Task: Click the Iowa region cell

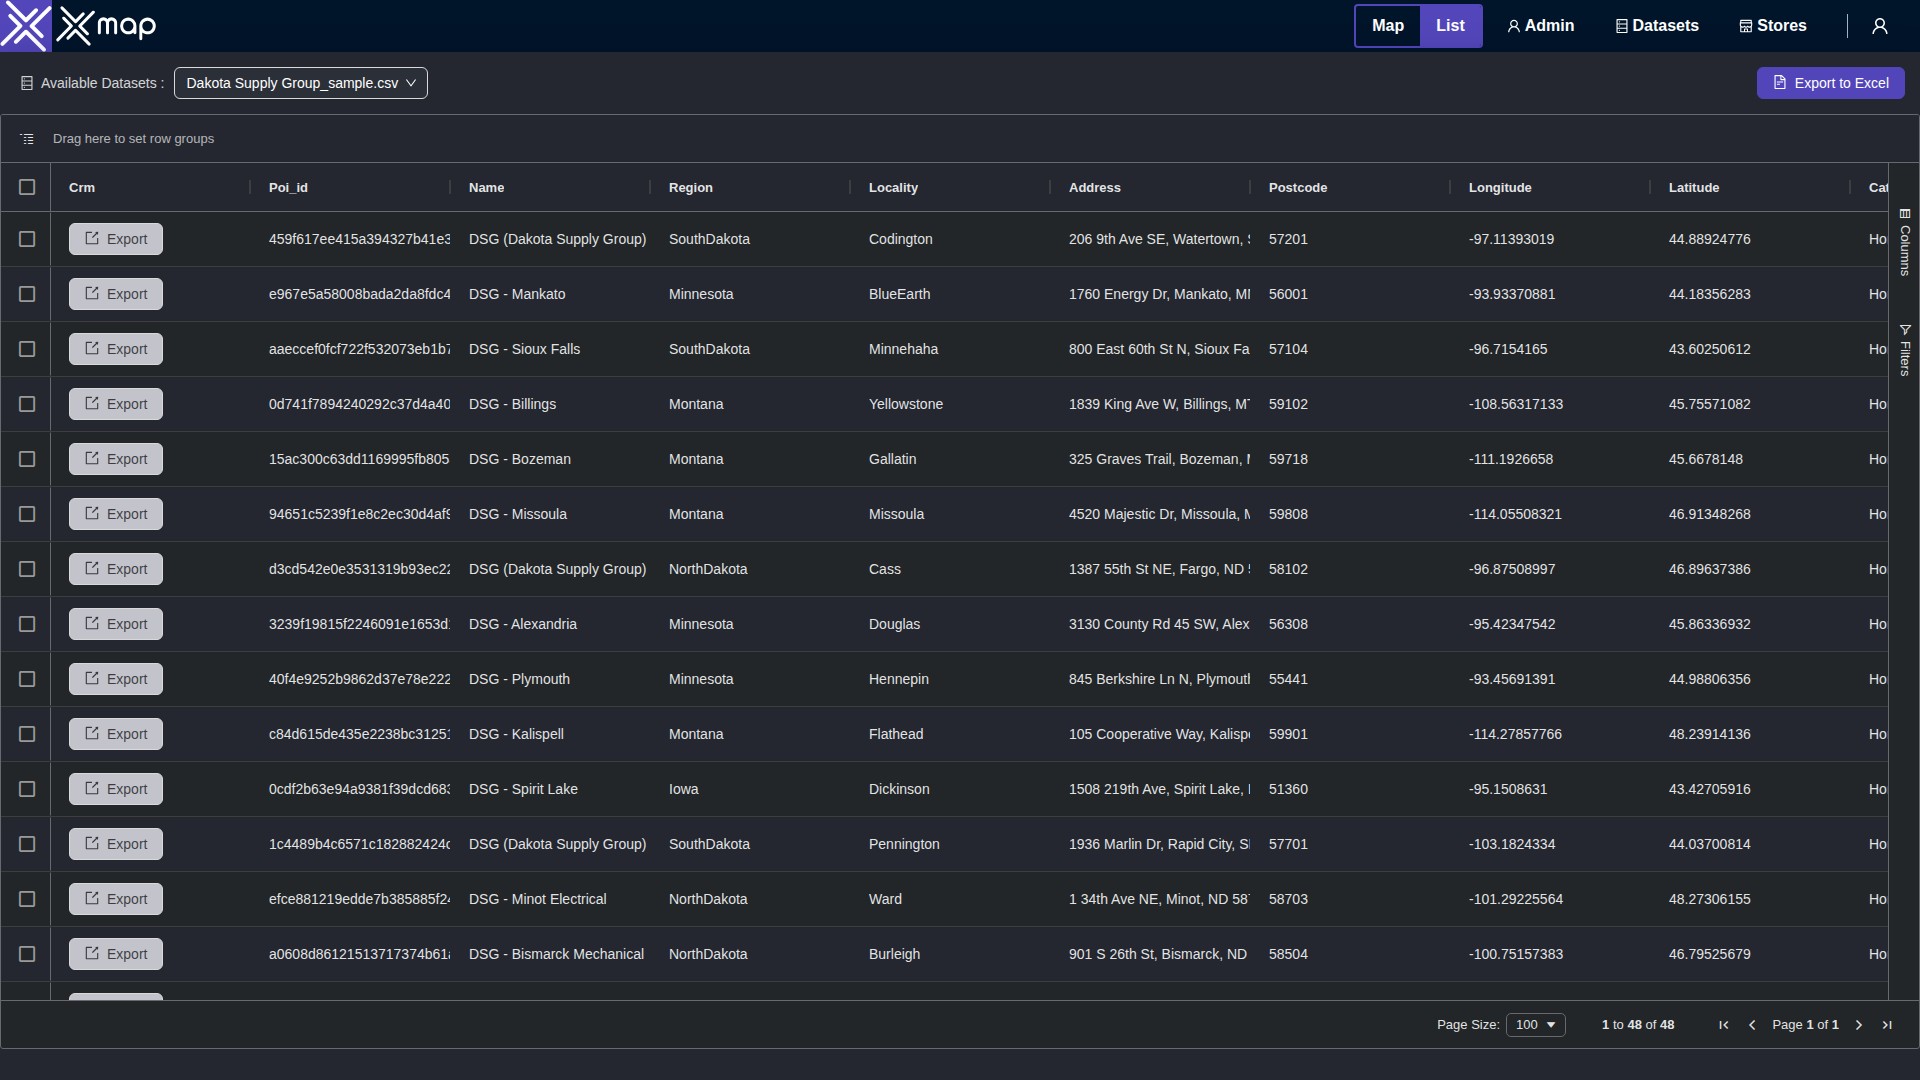Action: (750, 789)
